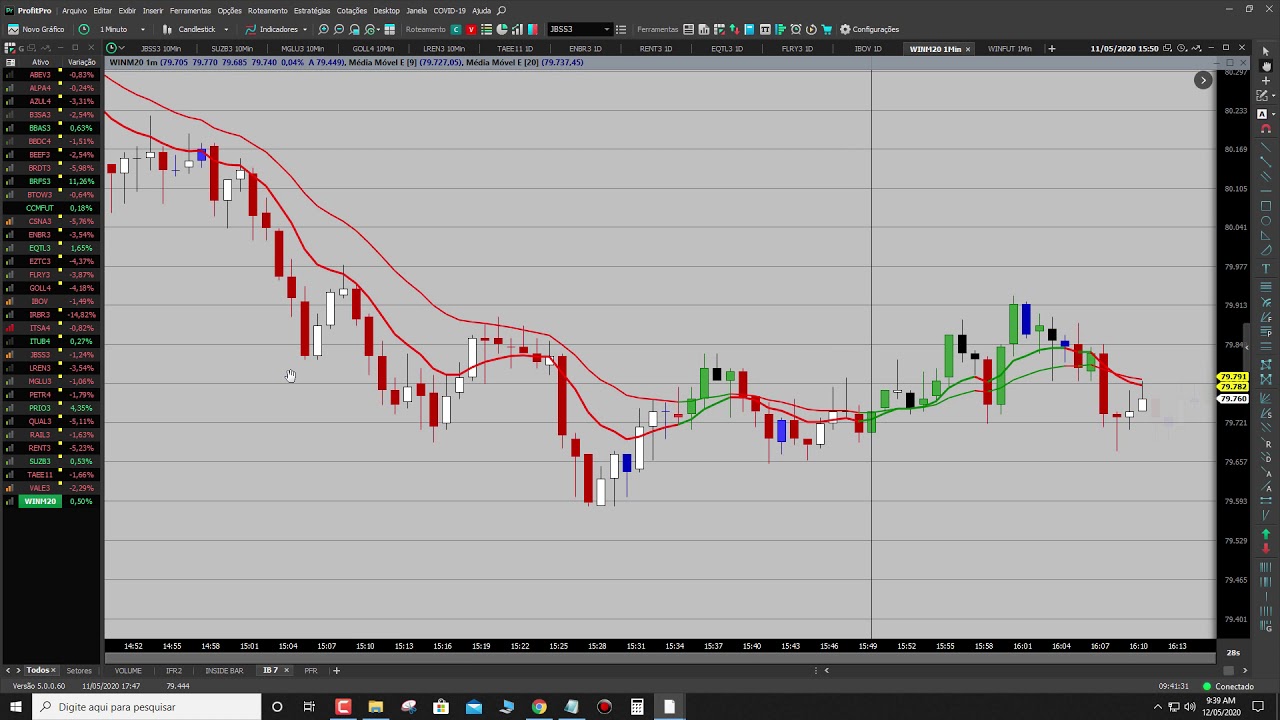This screenshot has height=720, width=1280.
Task: Close the WINM20 1Min tab
Action: click(967, 49)
